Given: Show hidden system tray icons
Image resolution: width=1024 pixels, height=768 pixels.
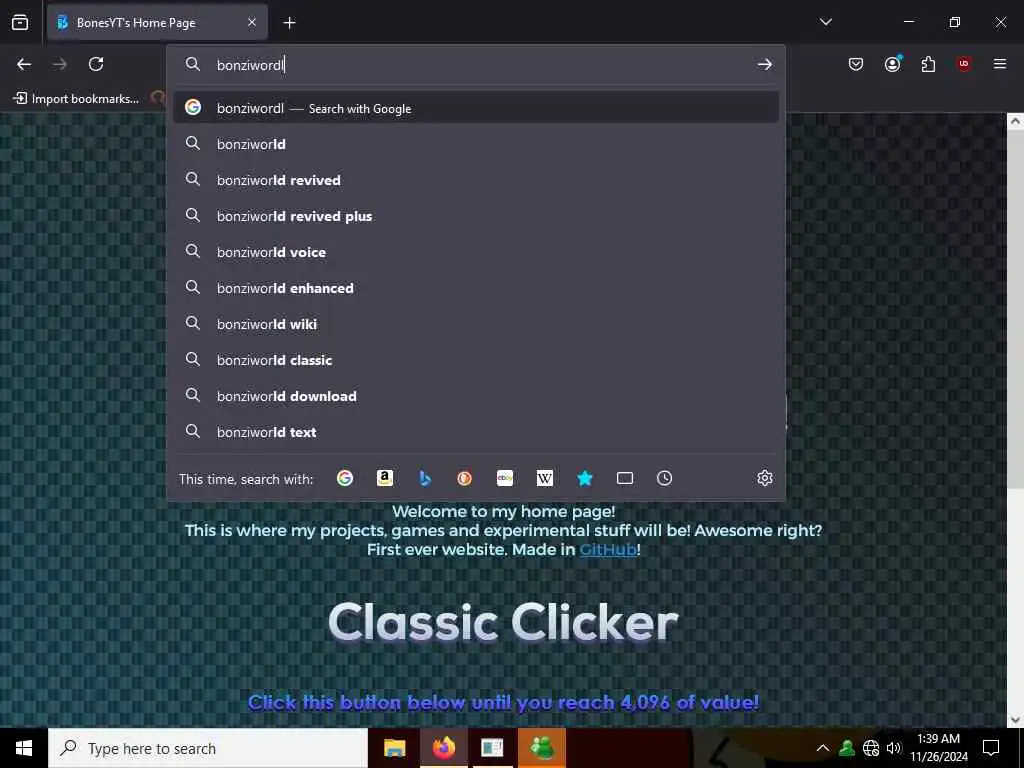Looking at the screenshot, I should tap(823, 748).
